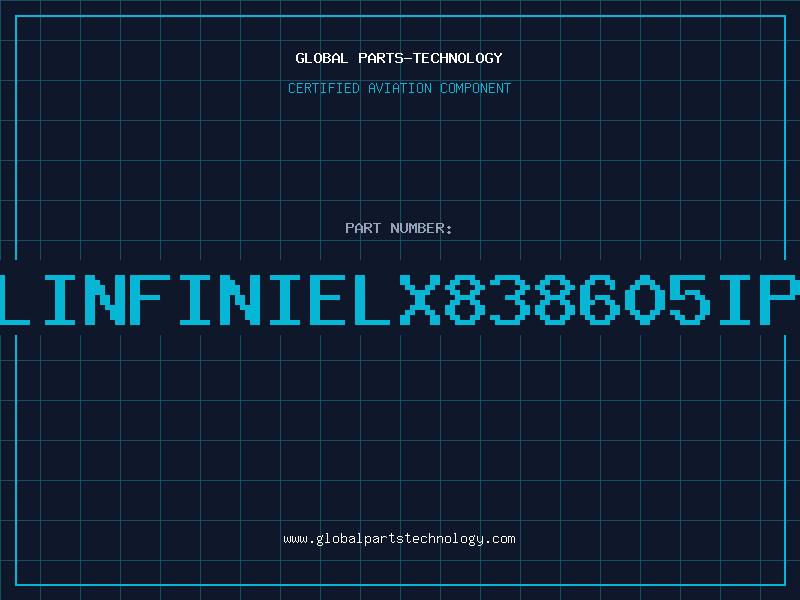Click the PART NUMBER: label

tap(399, 228)
